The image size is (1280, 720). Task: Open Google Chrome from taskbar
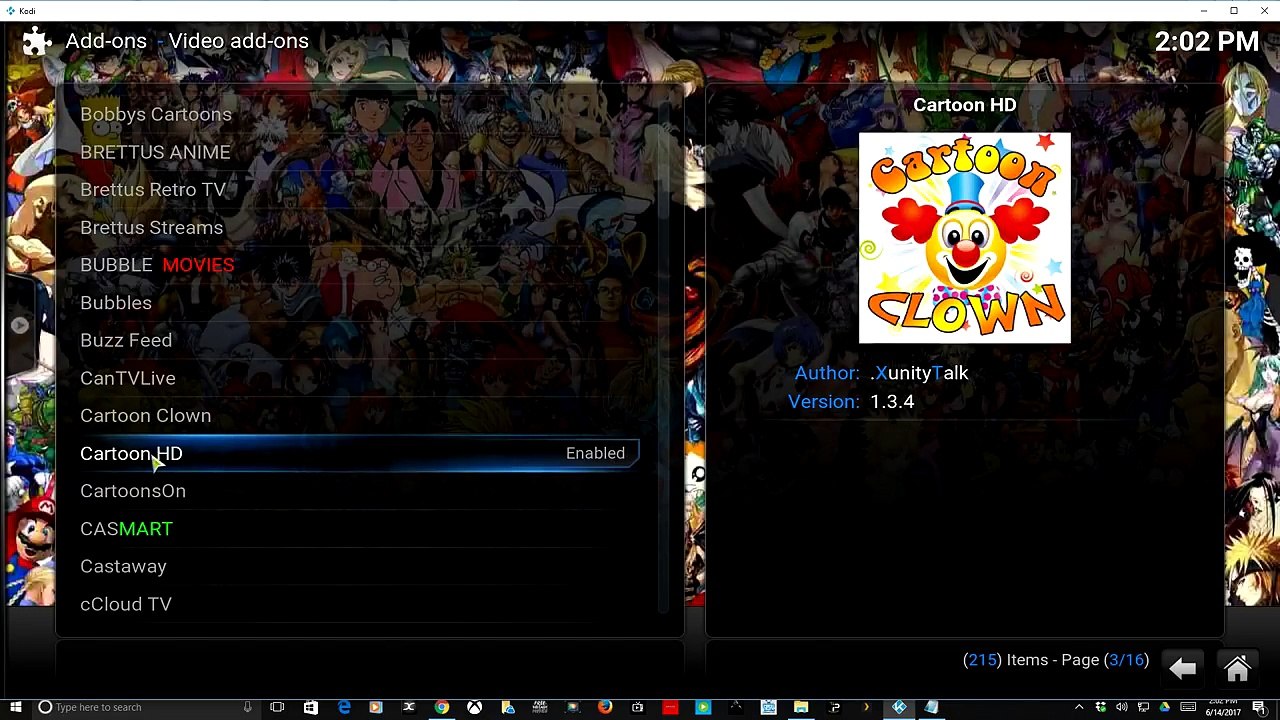point(441,707)
